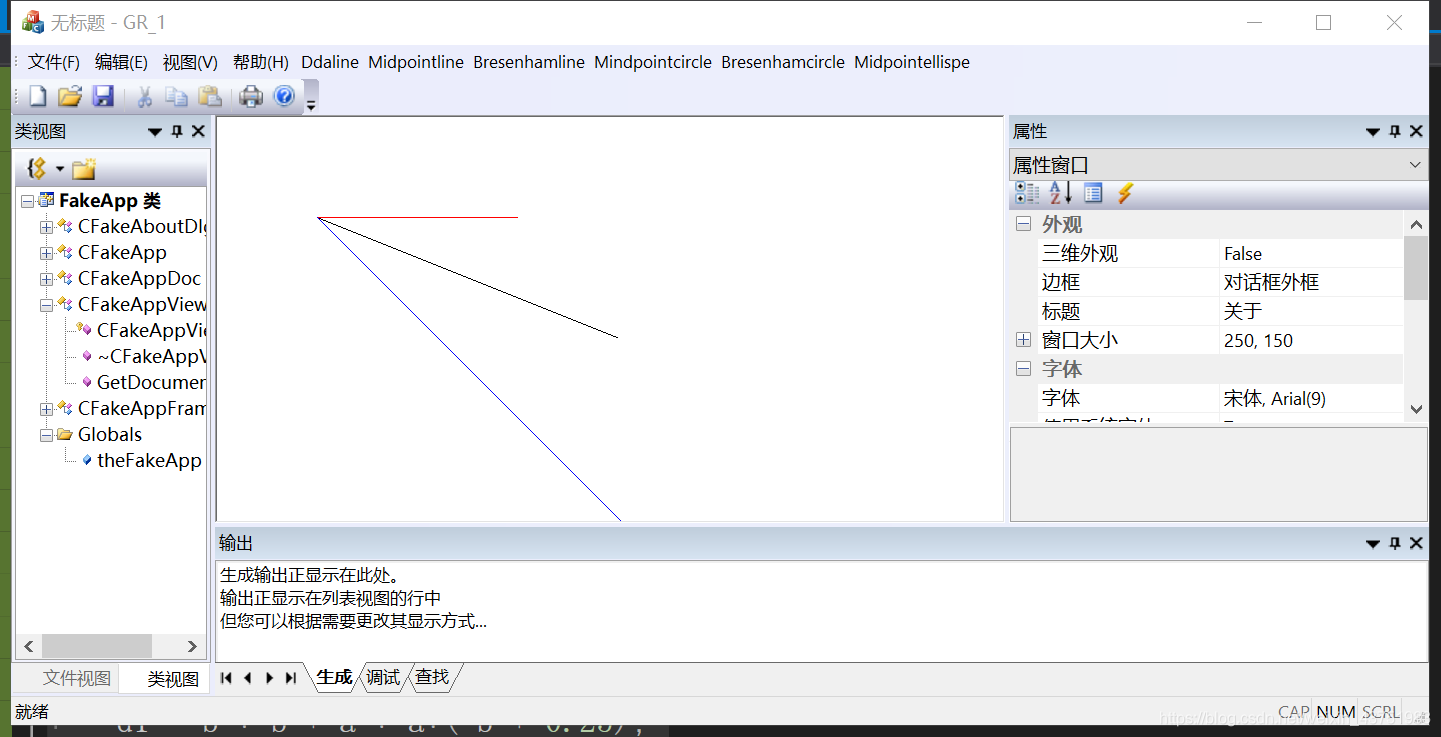1441x737 pixels.
Task: Collapse the Globals folder node
Action: (46, 435)
